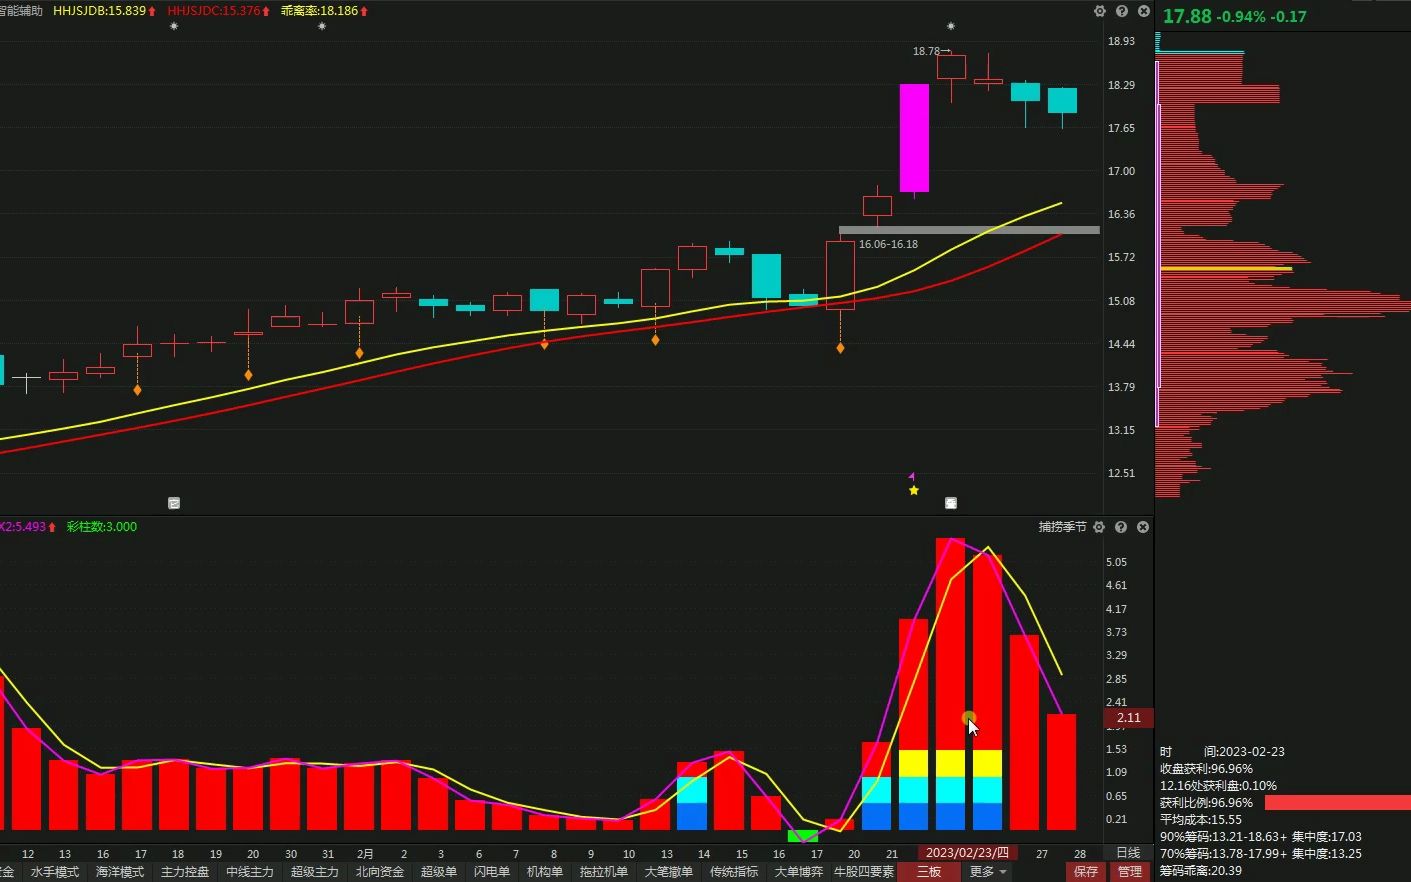Image resolution: width=1411 pixels, height=882 pixels.
Task: Click the 18.78 high price label
Action: [927, 51]
